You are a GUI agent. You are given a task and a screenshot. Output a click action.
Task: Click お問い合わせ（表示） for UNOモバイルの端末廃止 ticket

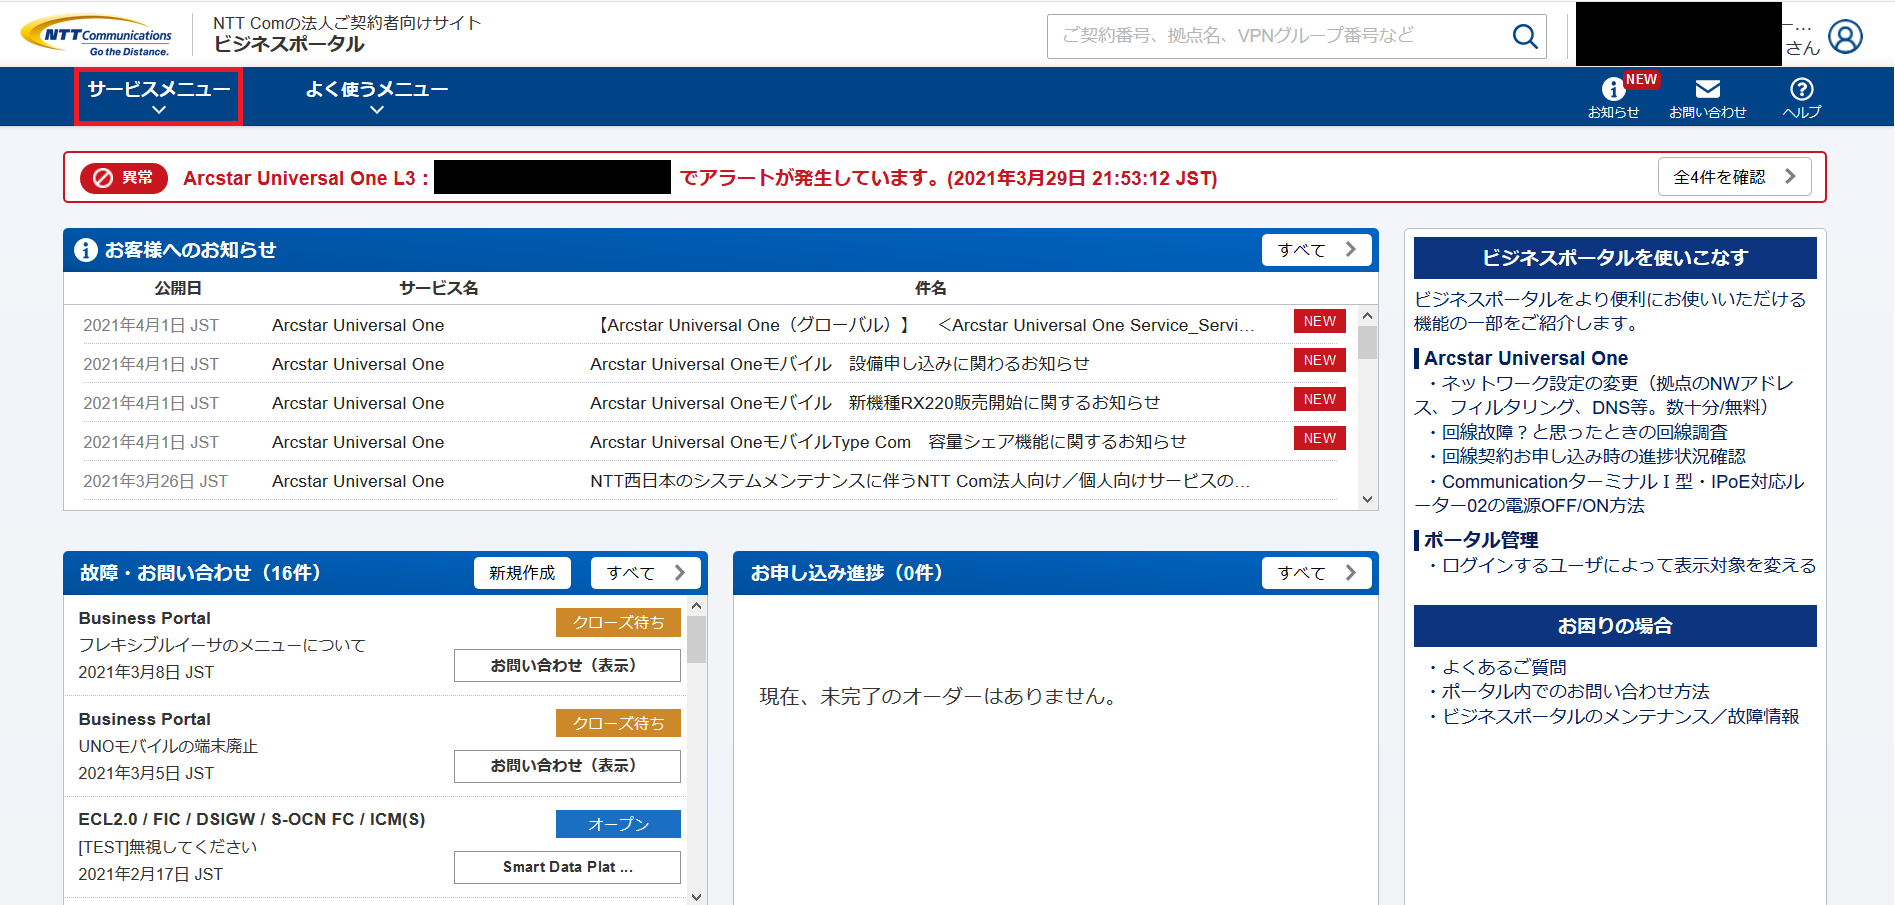tap(567, 766)
